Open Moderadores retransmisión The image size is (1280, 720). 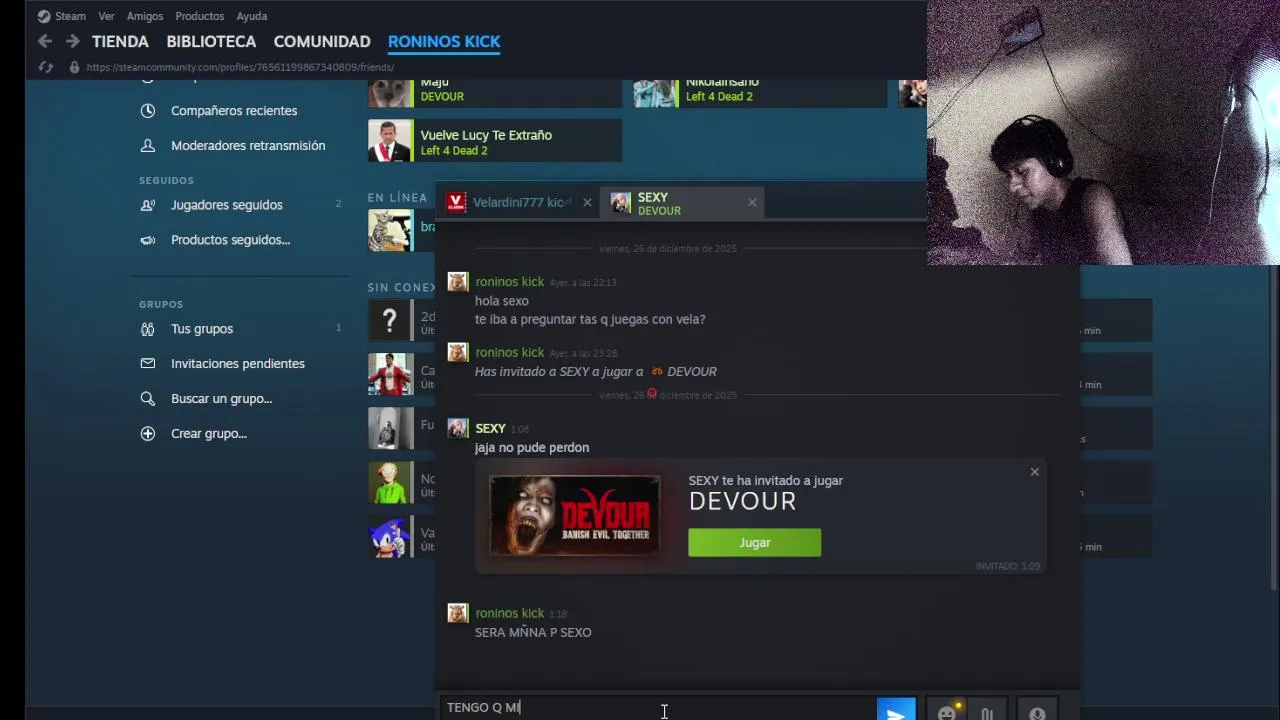tap(248, 146)
